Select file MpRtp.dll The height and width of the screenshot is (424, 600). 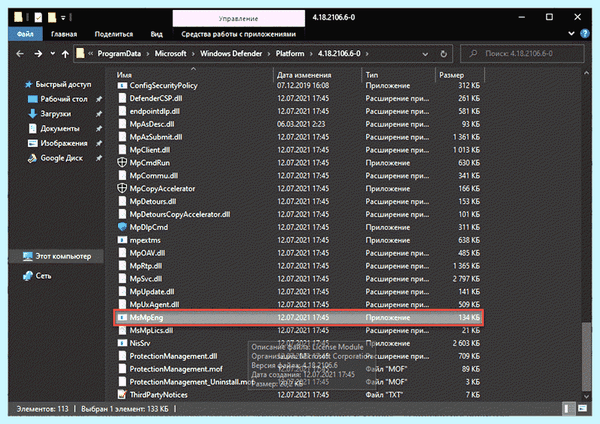point(146,266)
